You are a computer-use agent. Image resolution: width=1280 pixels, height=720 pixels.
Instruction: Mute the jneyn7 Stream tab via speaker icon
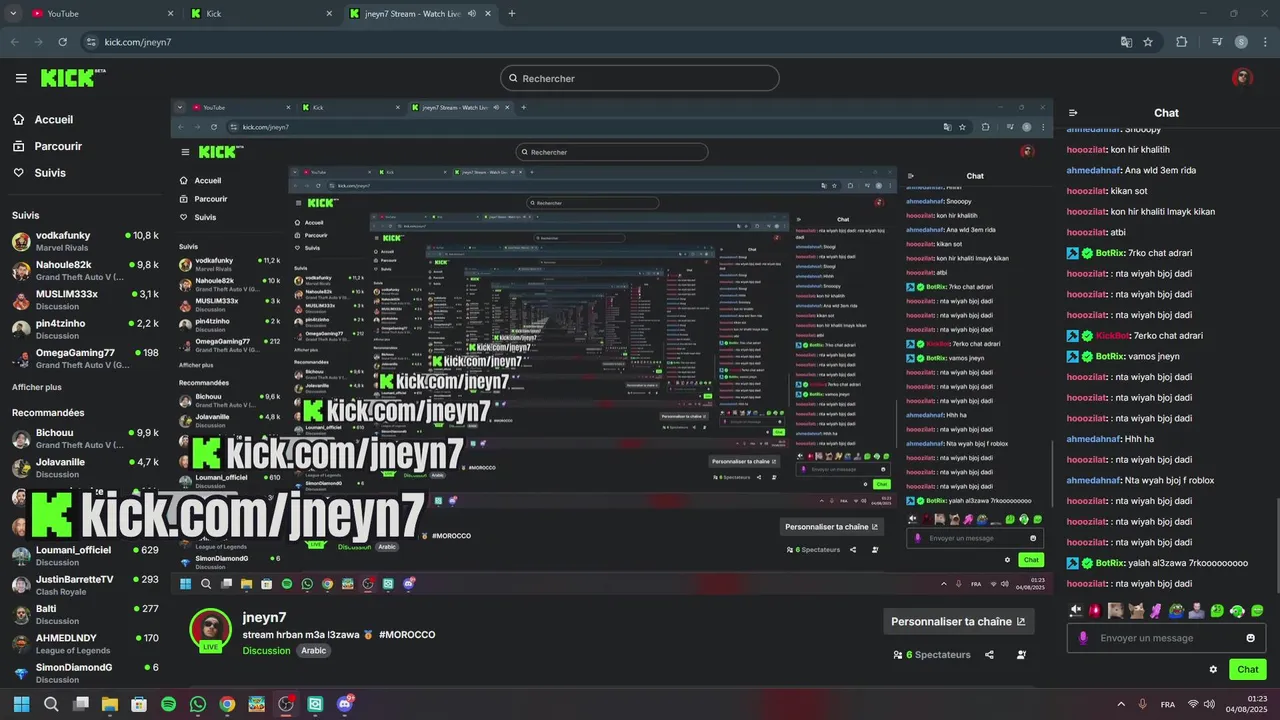pyautogui.click(x=473, y=14)
